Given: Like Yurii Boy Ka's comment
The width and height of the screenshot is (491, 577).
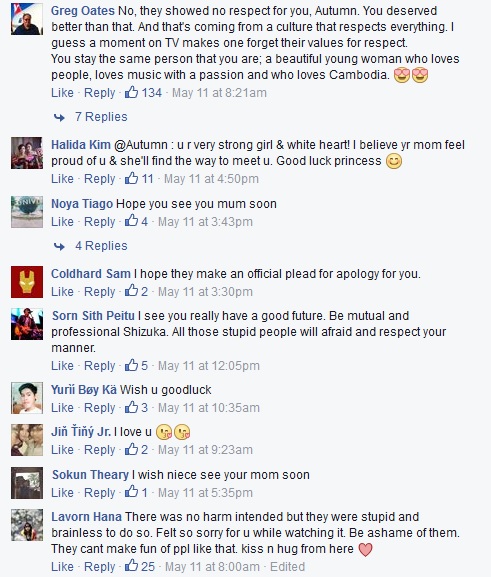Looking at the screenshot, I should (62, 407).
